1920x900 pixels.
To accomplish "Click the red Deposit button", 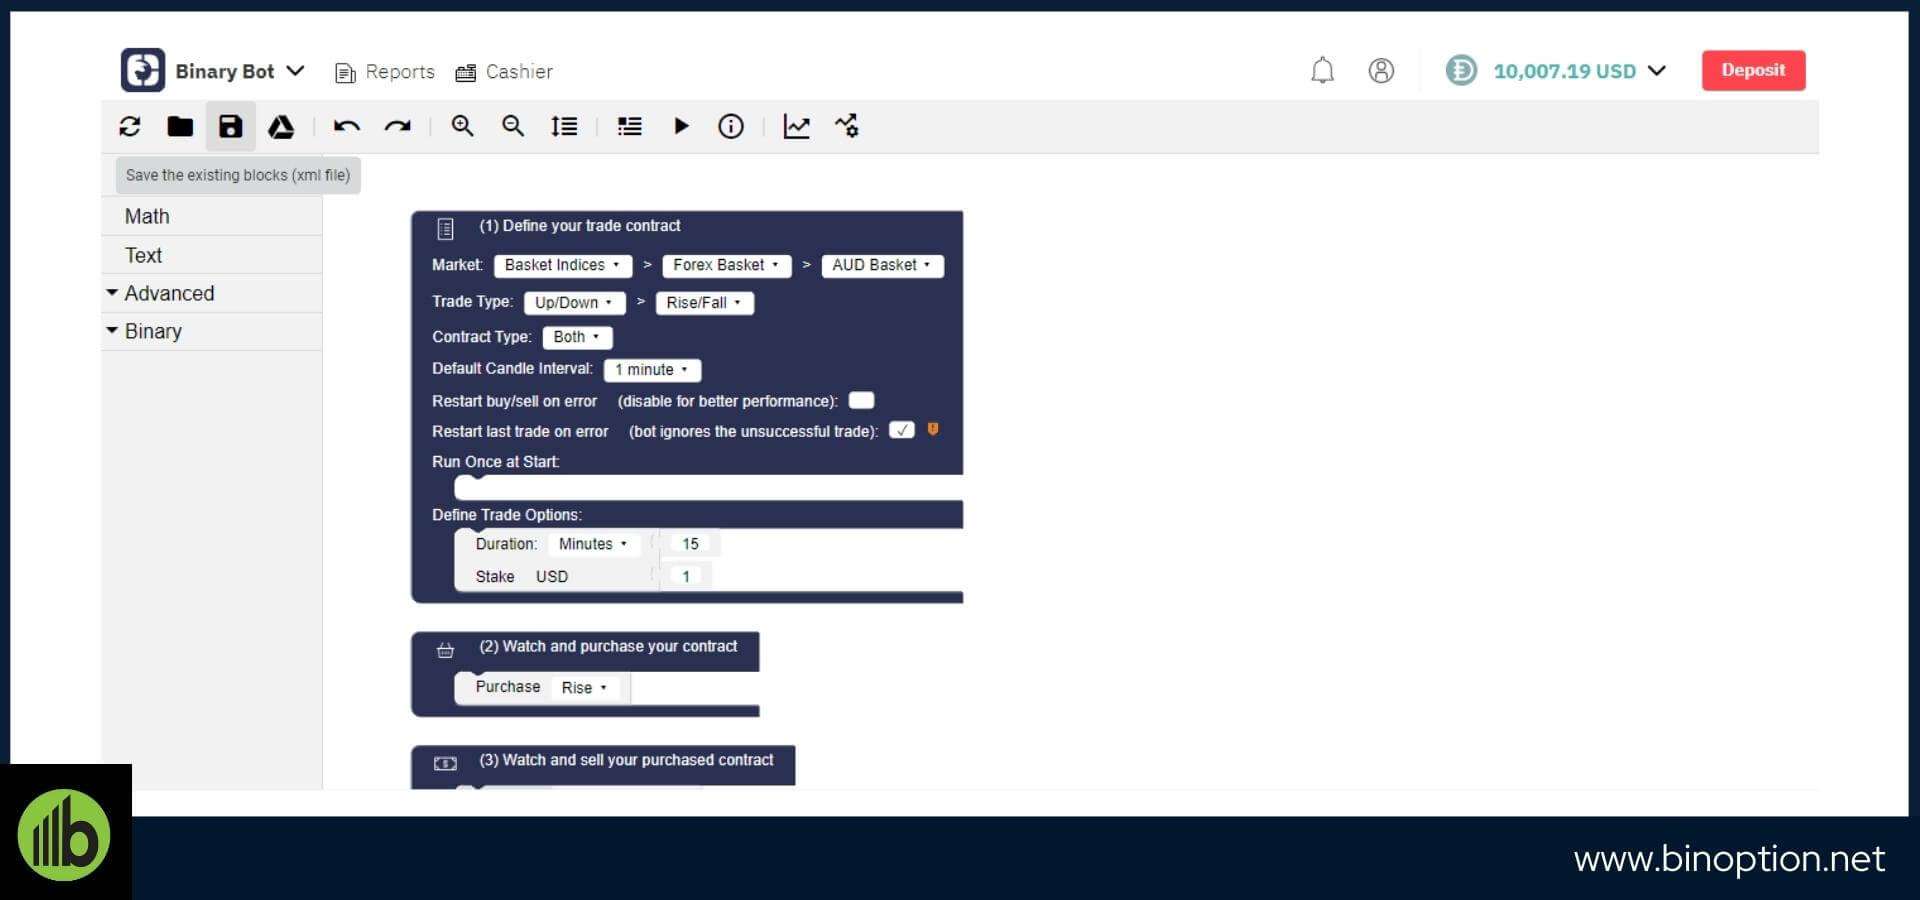I will [1753, 71].
